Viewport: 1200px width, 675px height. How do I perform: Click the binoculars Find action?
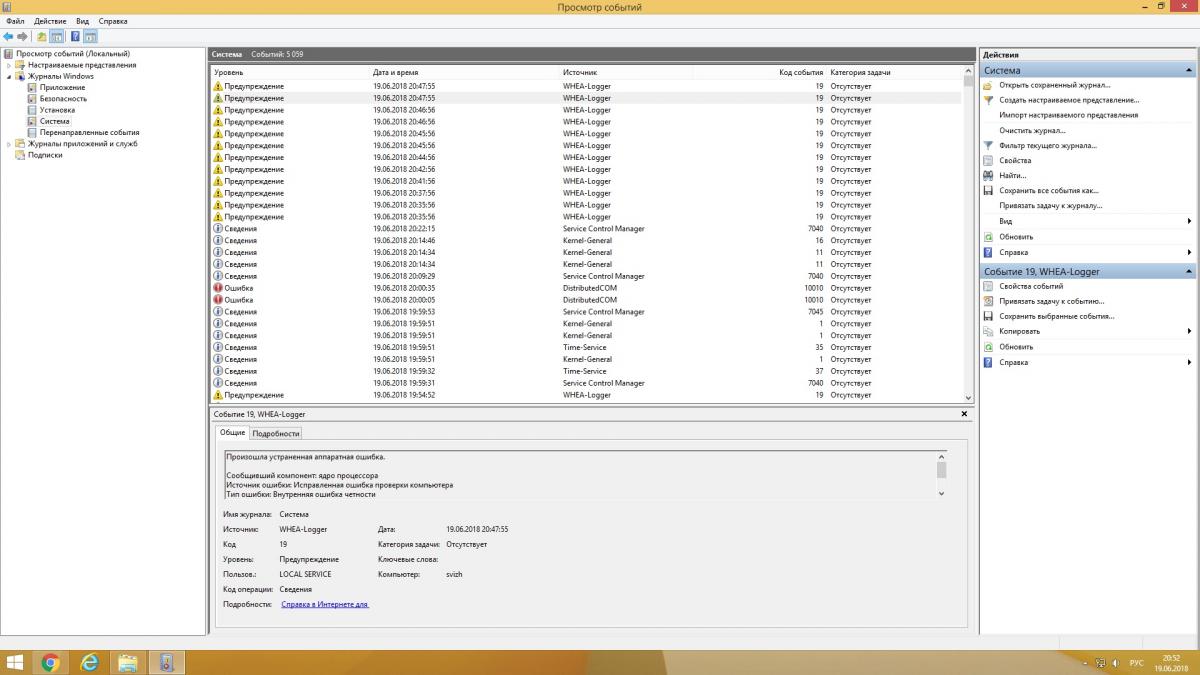[988, 176]
